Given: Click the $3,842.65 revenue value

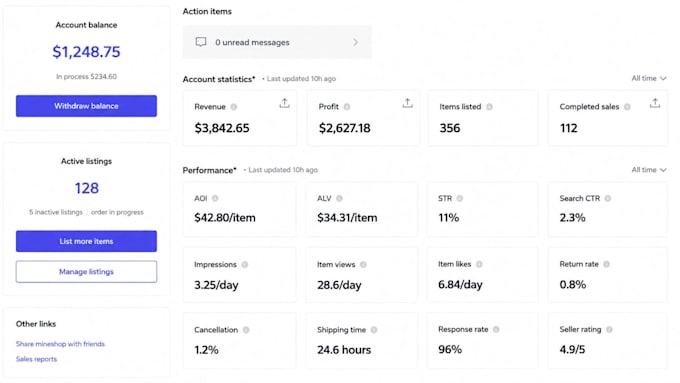Looking at the screenshot, I should pos(222,128).
